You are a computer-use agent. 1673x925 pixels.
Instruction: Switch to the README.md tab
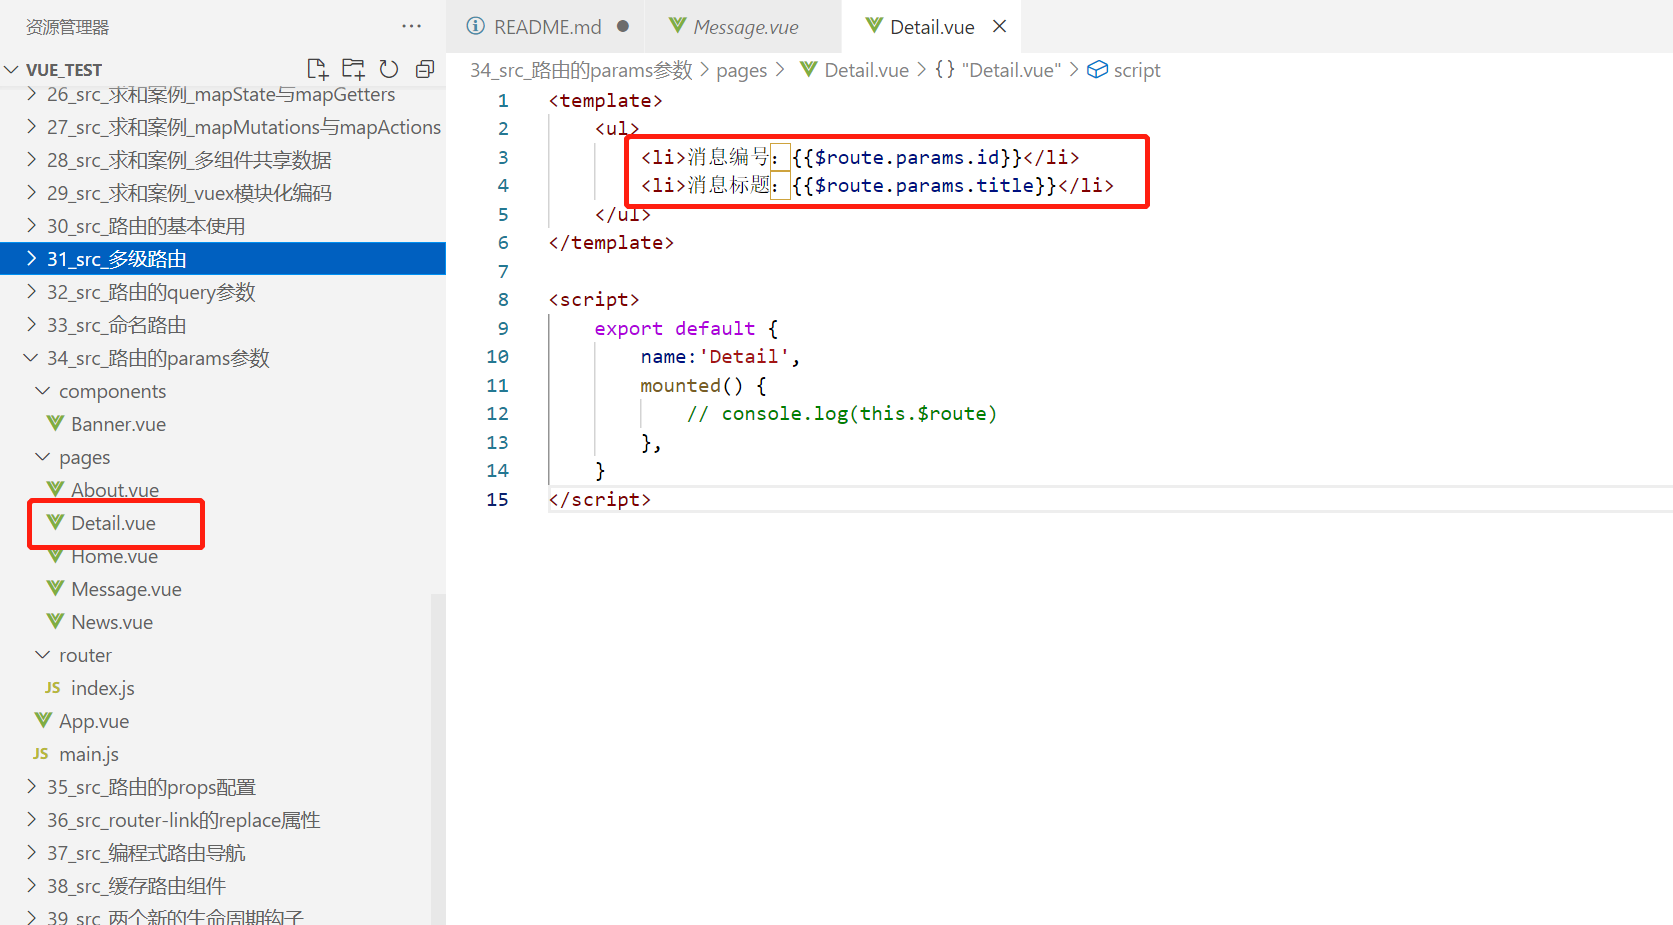[547, 27]
